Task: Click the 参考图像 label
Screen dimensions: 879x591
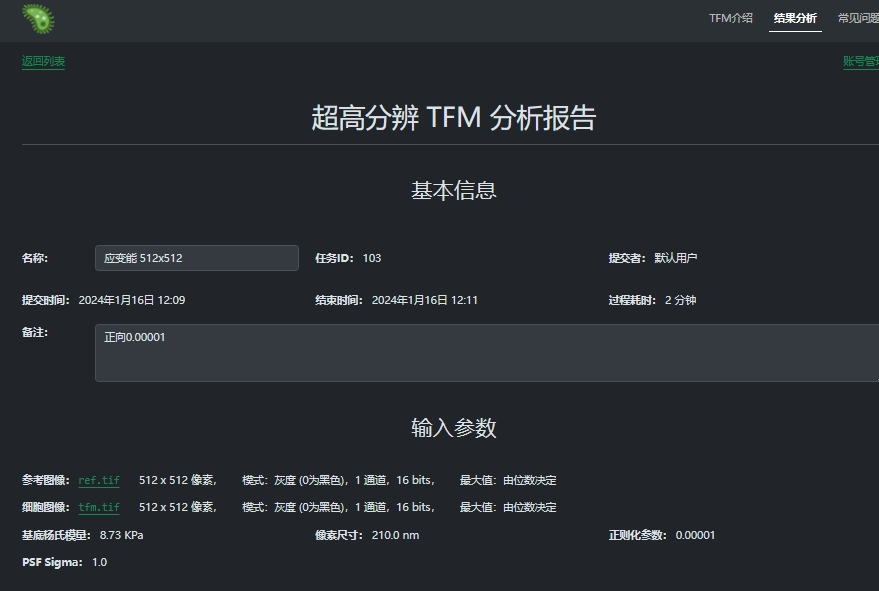Action: tap(45, 480)
